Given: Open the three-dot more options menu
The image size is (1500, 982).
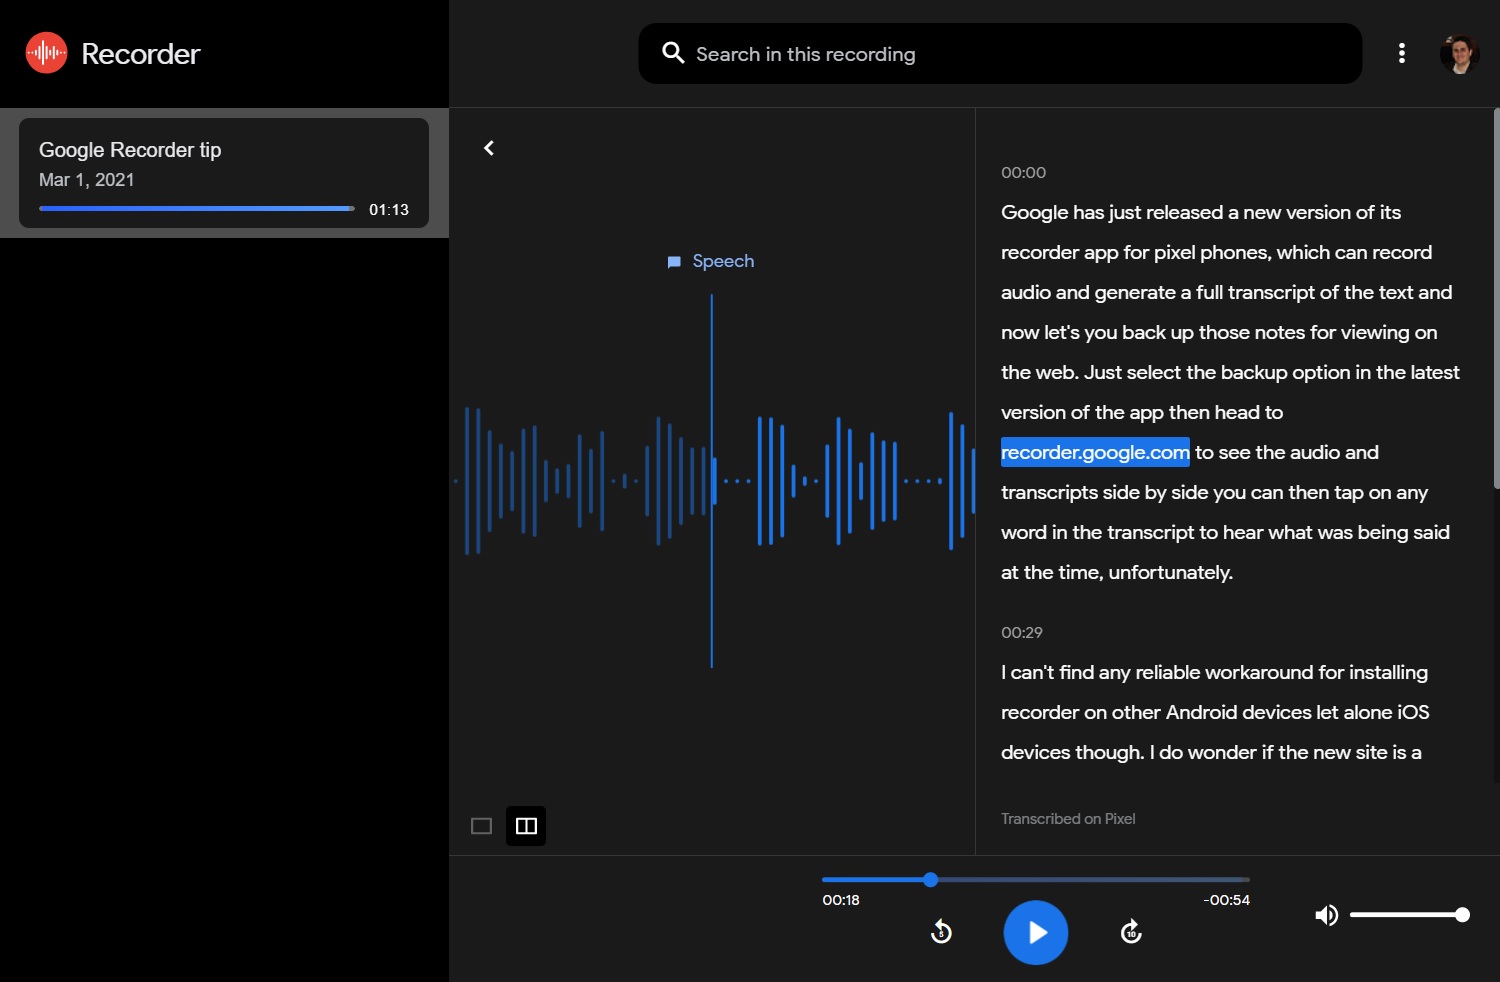Looking at the screenshot, I should point(1401,53).
